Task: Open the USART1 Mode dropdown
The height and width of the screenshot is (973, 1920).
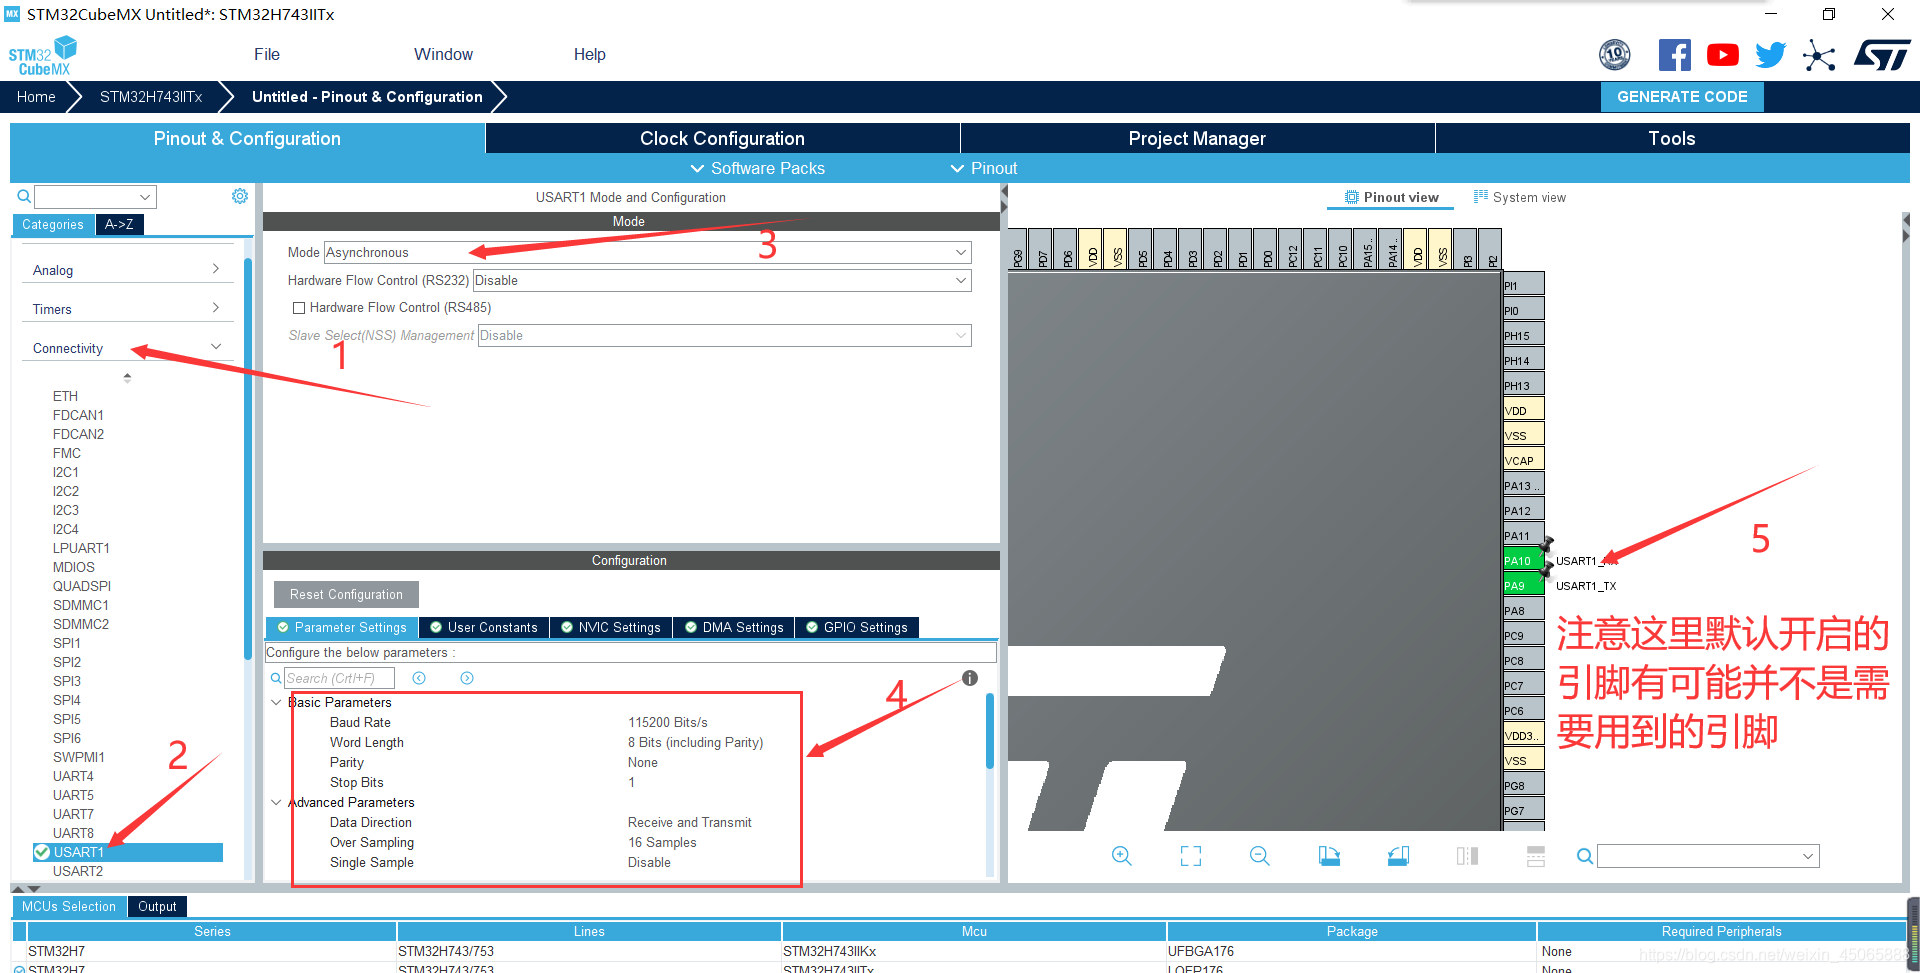Action: pyautogui.click(x=647, y=253)
